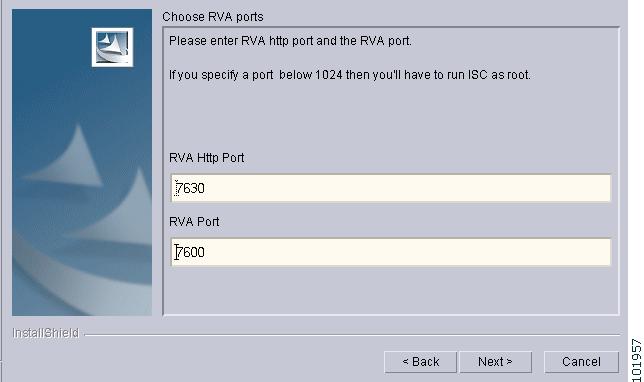
Task: Click the "RVA Port" label
Action: click(x=194, y=222)
